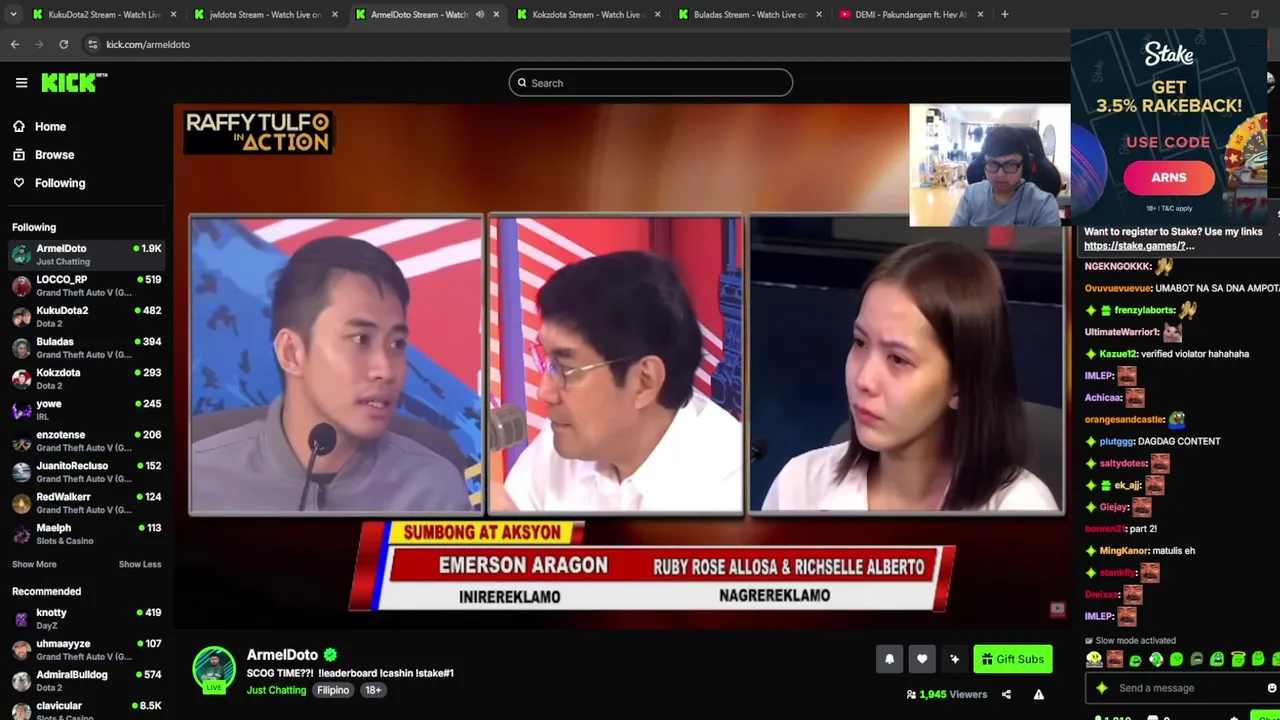Viewport: 1280px width, 720px height.
Task: Open Maelph Slots & Casino channel
Action: click(x=87, y=534)
